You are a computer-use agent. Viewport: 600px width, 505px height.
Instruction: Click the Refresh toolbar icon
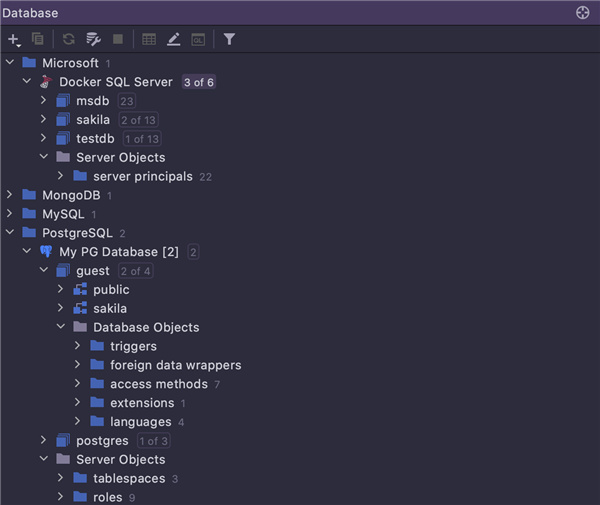tap(69, 39)
